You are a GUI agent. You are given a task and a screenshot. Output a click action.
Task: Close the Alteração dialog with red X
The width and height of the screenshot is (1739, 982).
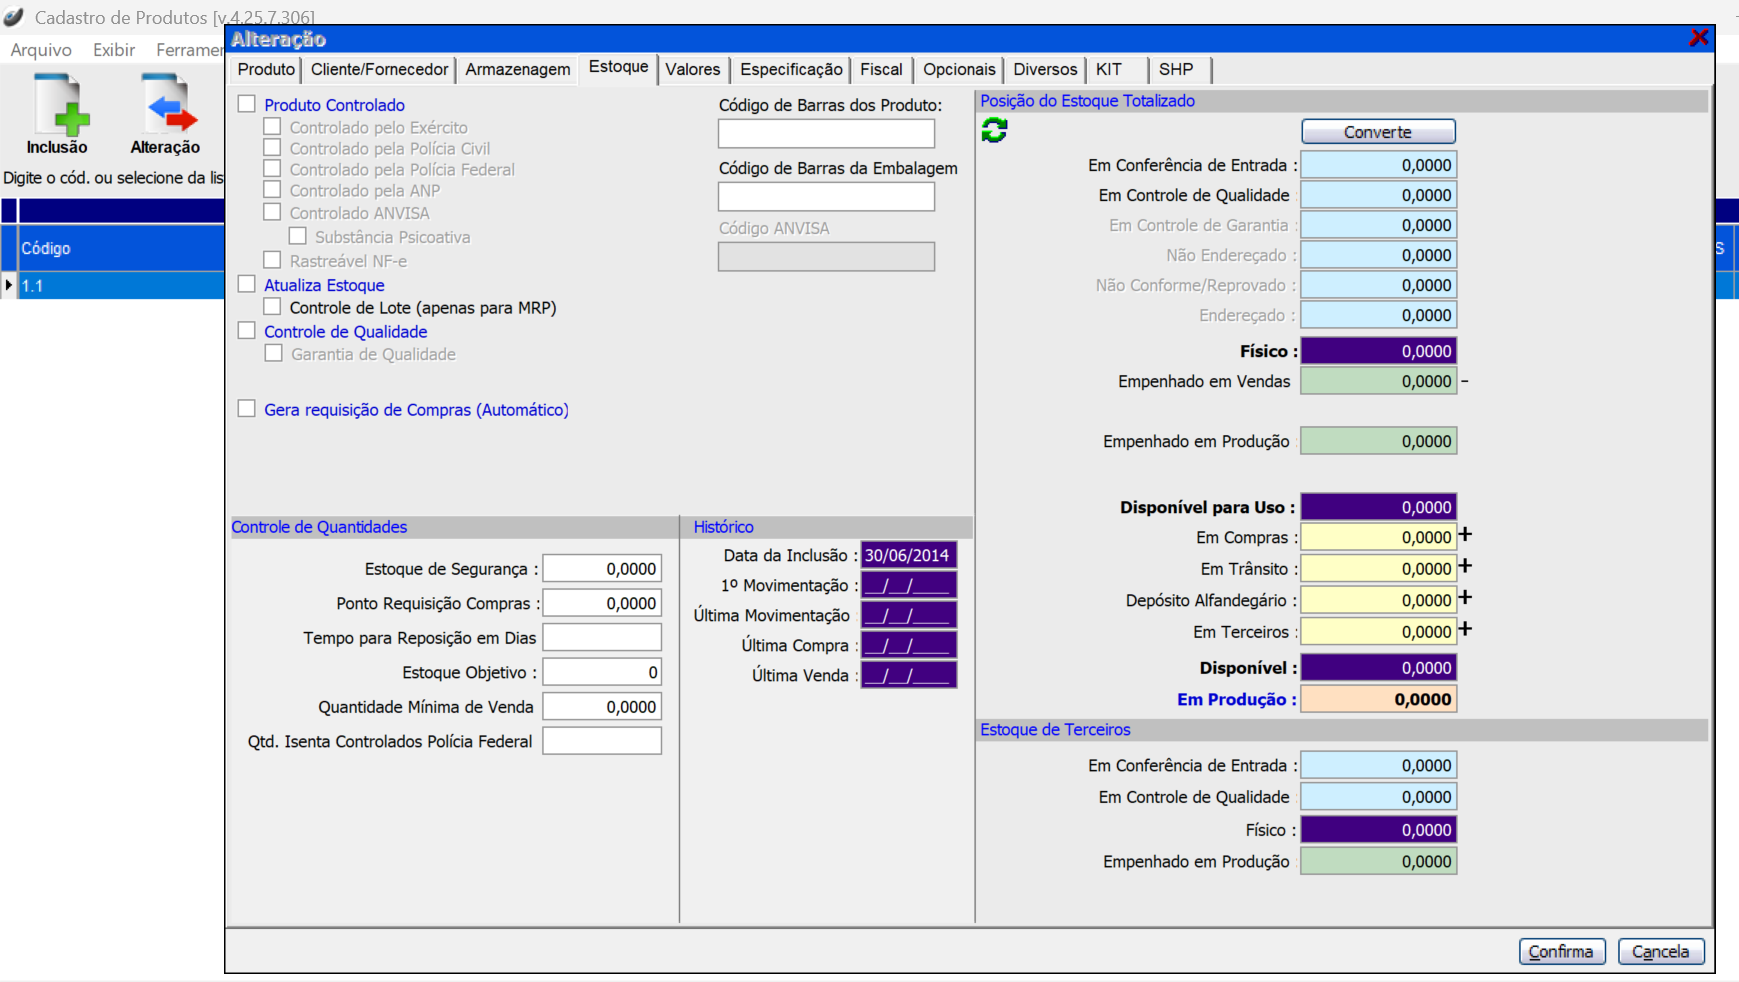point(1698,38)
